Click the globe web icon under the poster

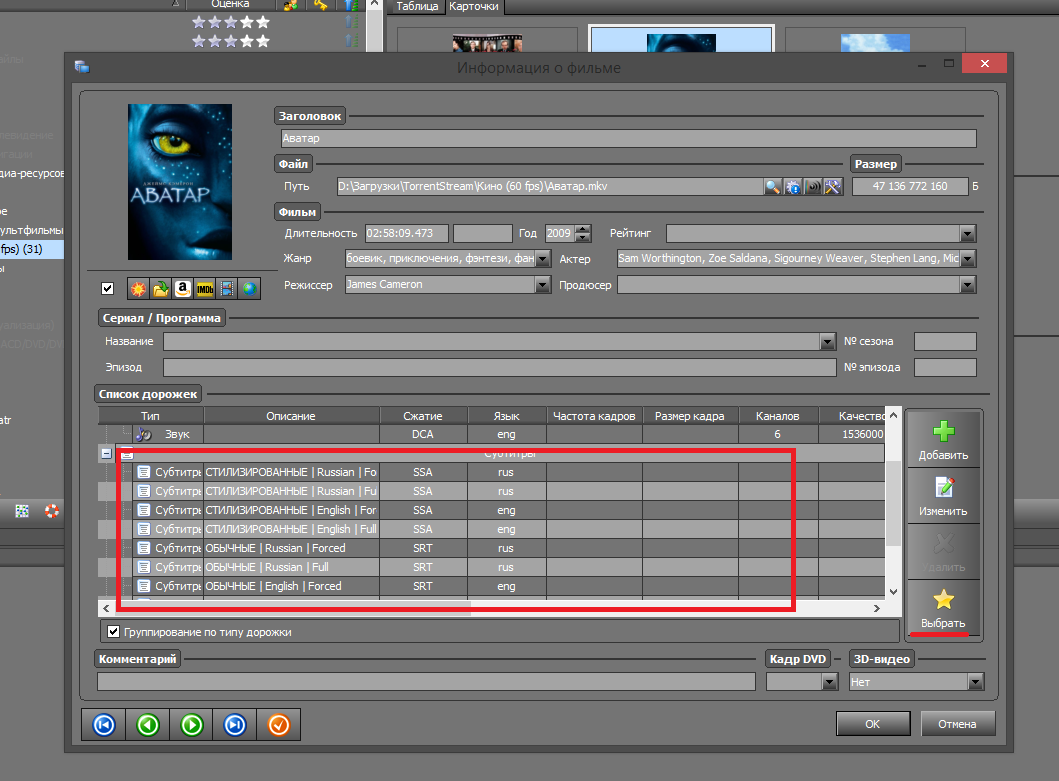(x=249, y=289)
